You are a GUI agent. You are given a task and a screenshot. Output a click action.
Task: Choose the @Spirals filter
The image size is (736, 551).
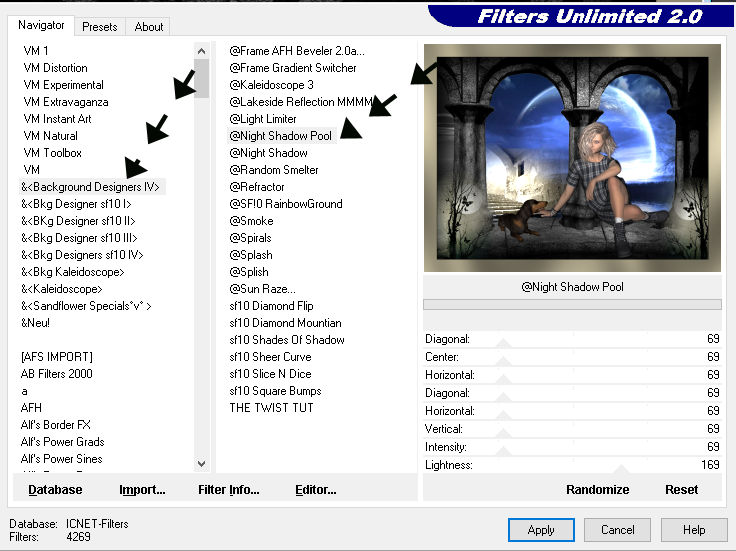click(x=250, y=237)
